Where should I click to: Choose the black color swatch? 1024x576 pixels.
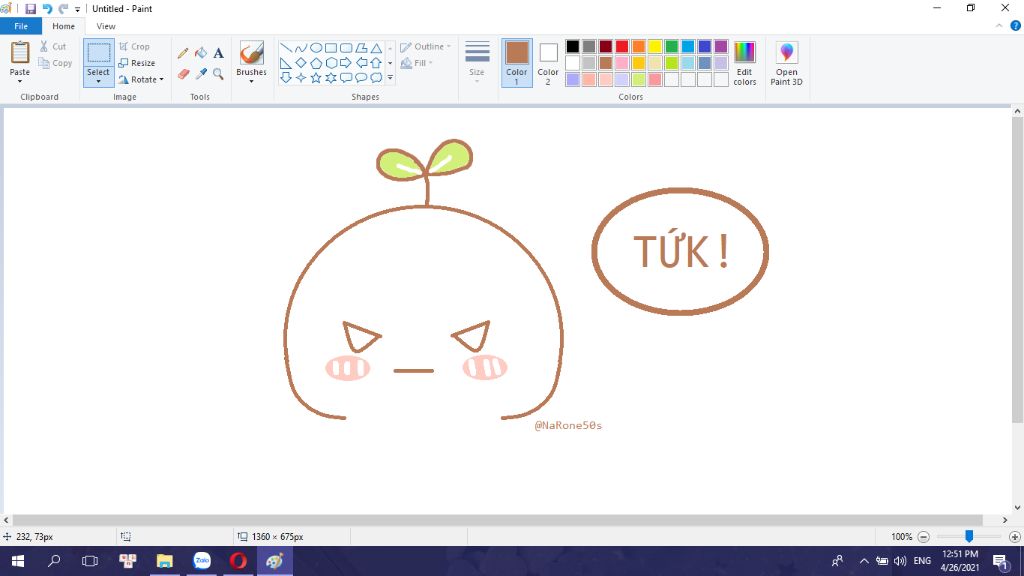[x=573, y=46]
